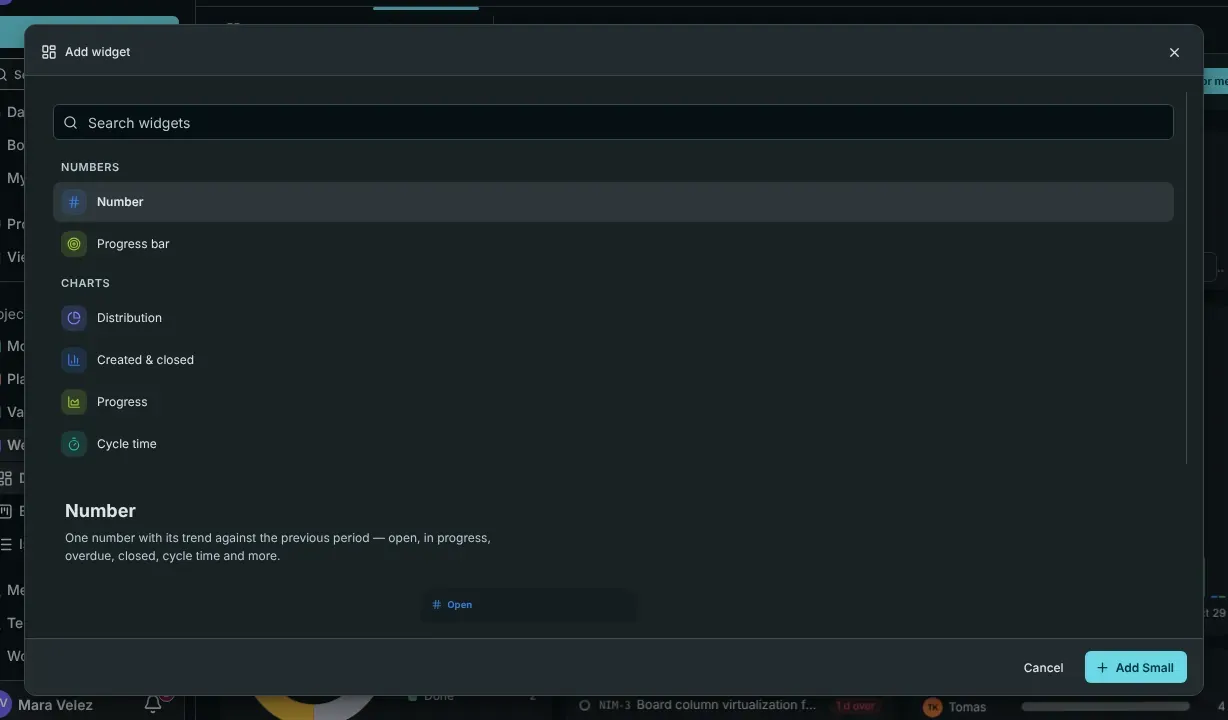The image size is (1228, 720).
Task: Choose the Progress bar list entry
Action: tap(613, 244)
